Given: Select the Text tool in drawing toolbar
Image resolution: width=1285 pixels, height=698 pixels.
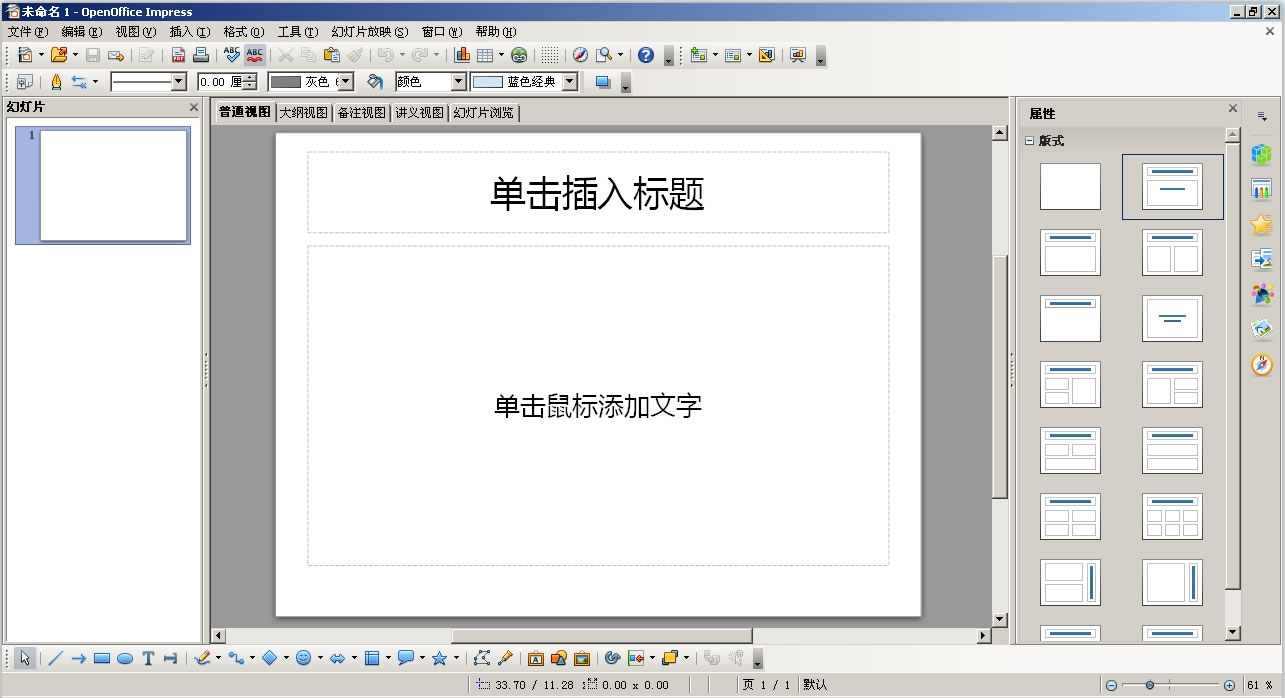Looking at the screenshot, I should [x=148, y=658].
